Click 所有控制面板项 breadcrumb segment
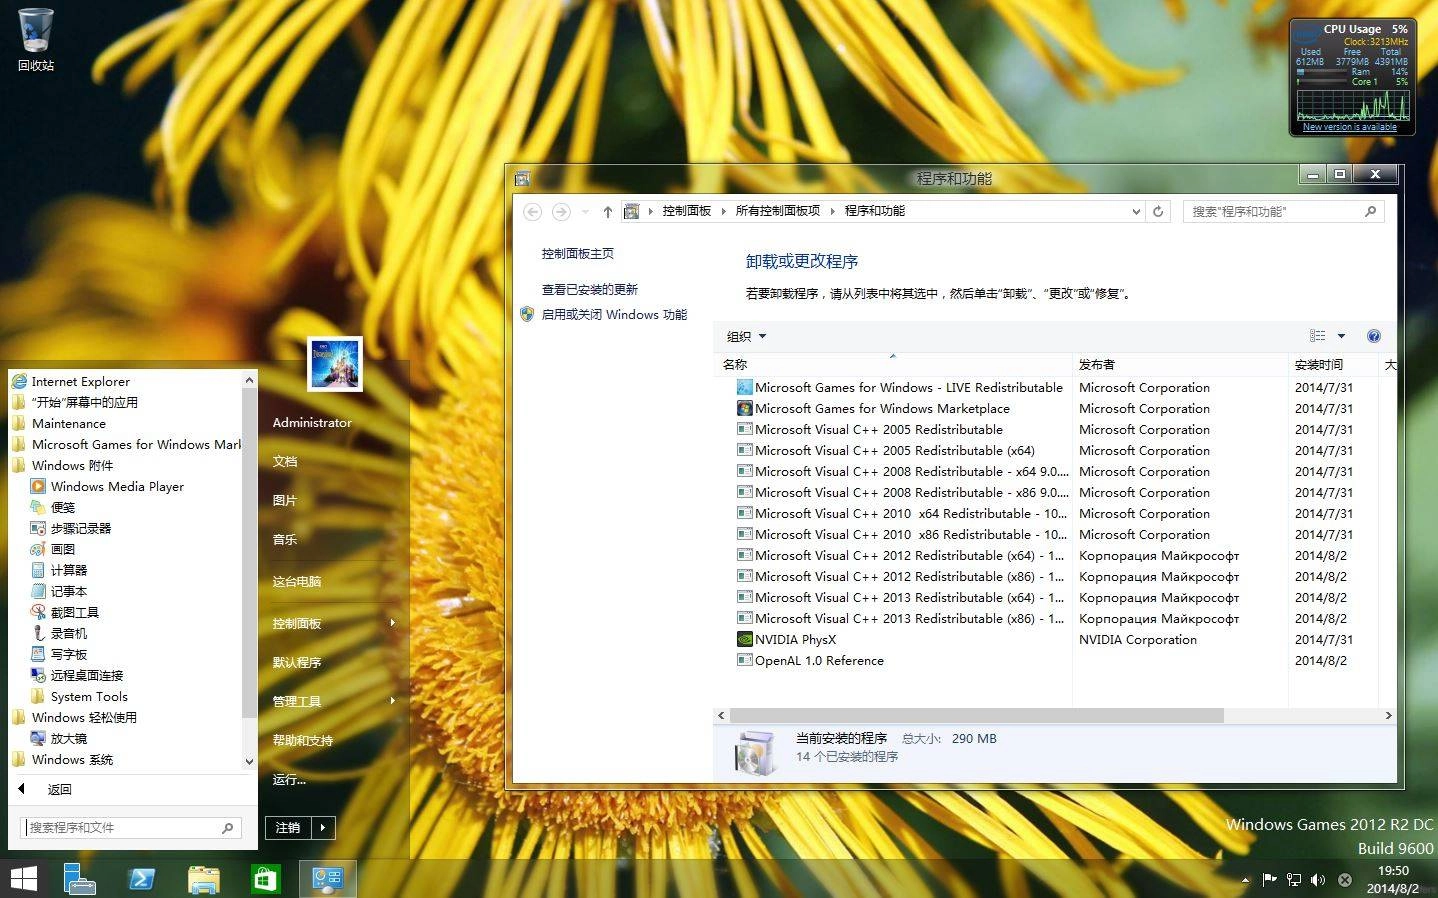Screen dimensions: 1438x898 [778, 211]
